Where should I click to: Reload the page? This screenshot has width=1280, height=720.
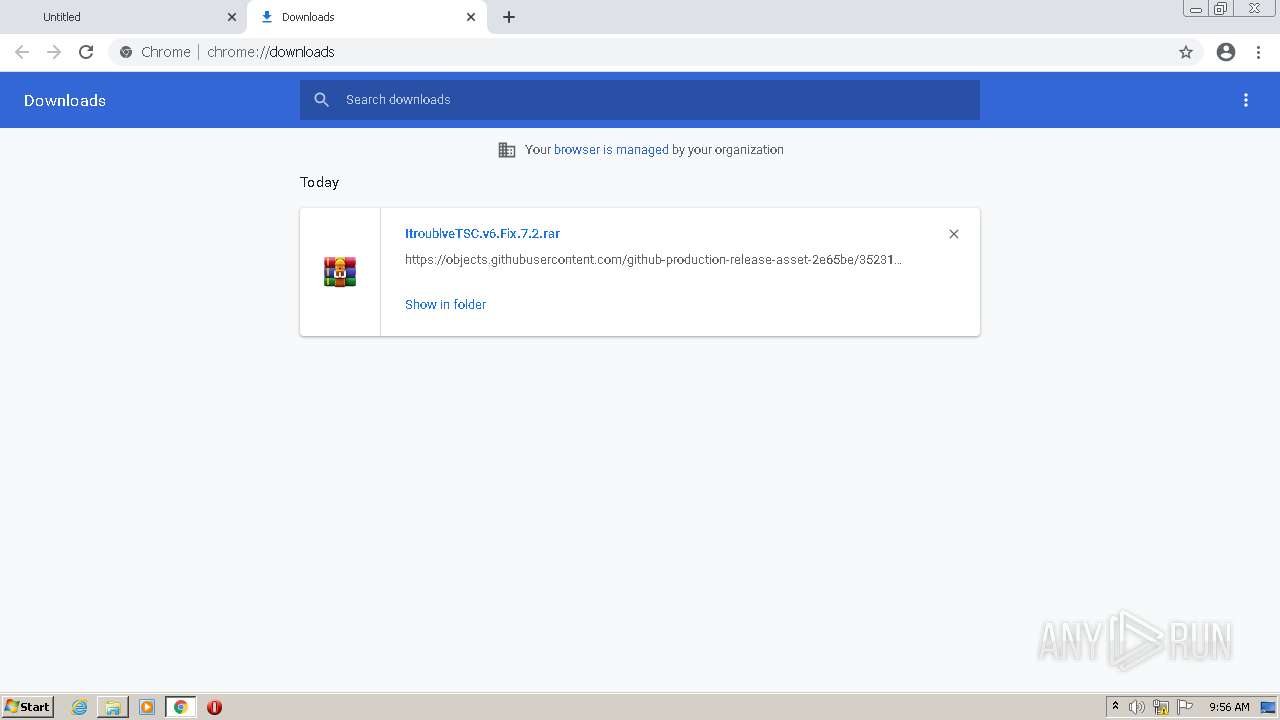coord(86,52)
